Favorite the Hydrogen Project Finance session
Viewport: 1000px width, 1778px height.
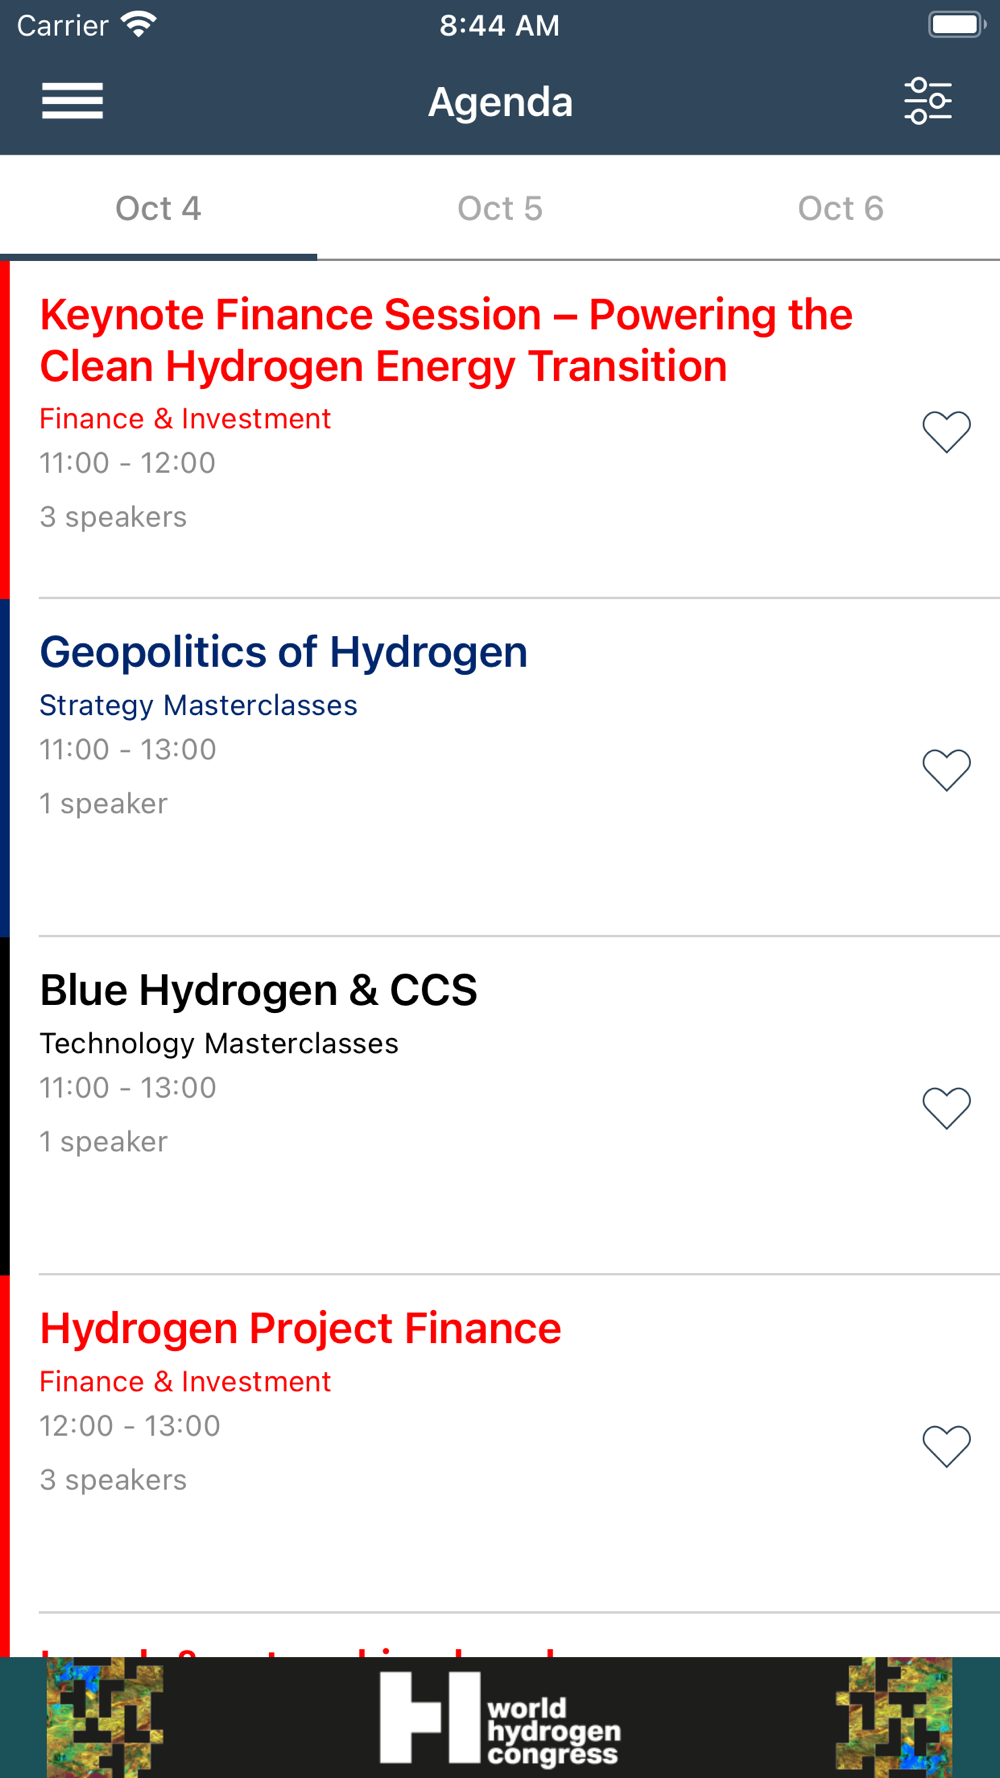(x=946, y=1446)
